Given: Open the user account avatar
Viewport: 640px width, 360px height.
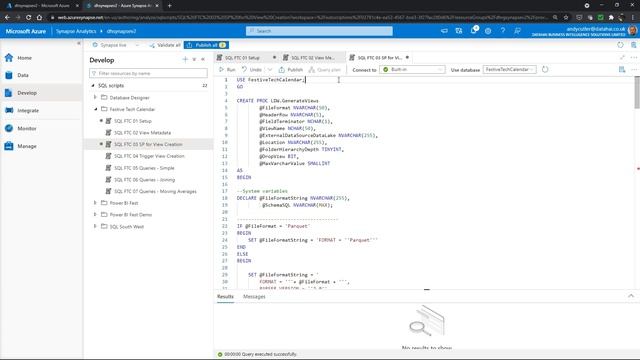Looking at the screenshot, I should click(633, 31).
